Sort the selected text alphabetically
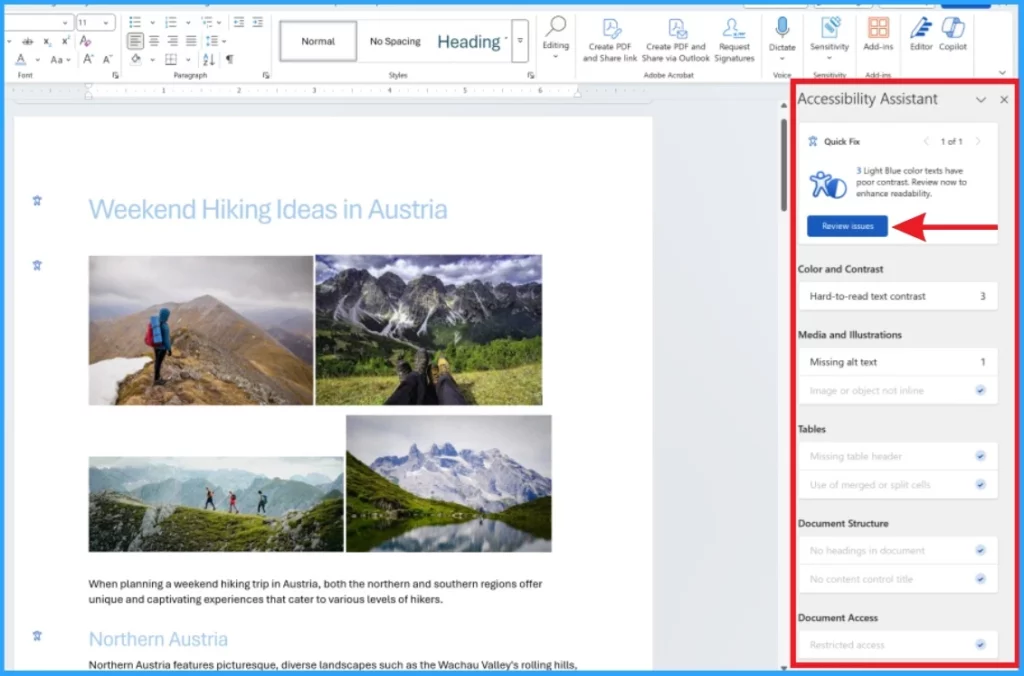The height and width of the screenshot is (676, 1024). tap(209, 59)
